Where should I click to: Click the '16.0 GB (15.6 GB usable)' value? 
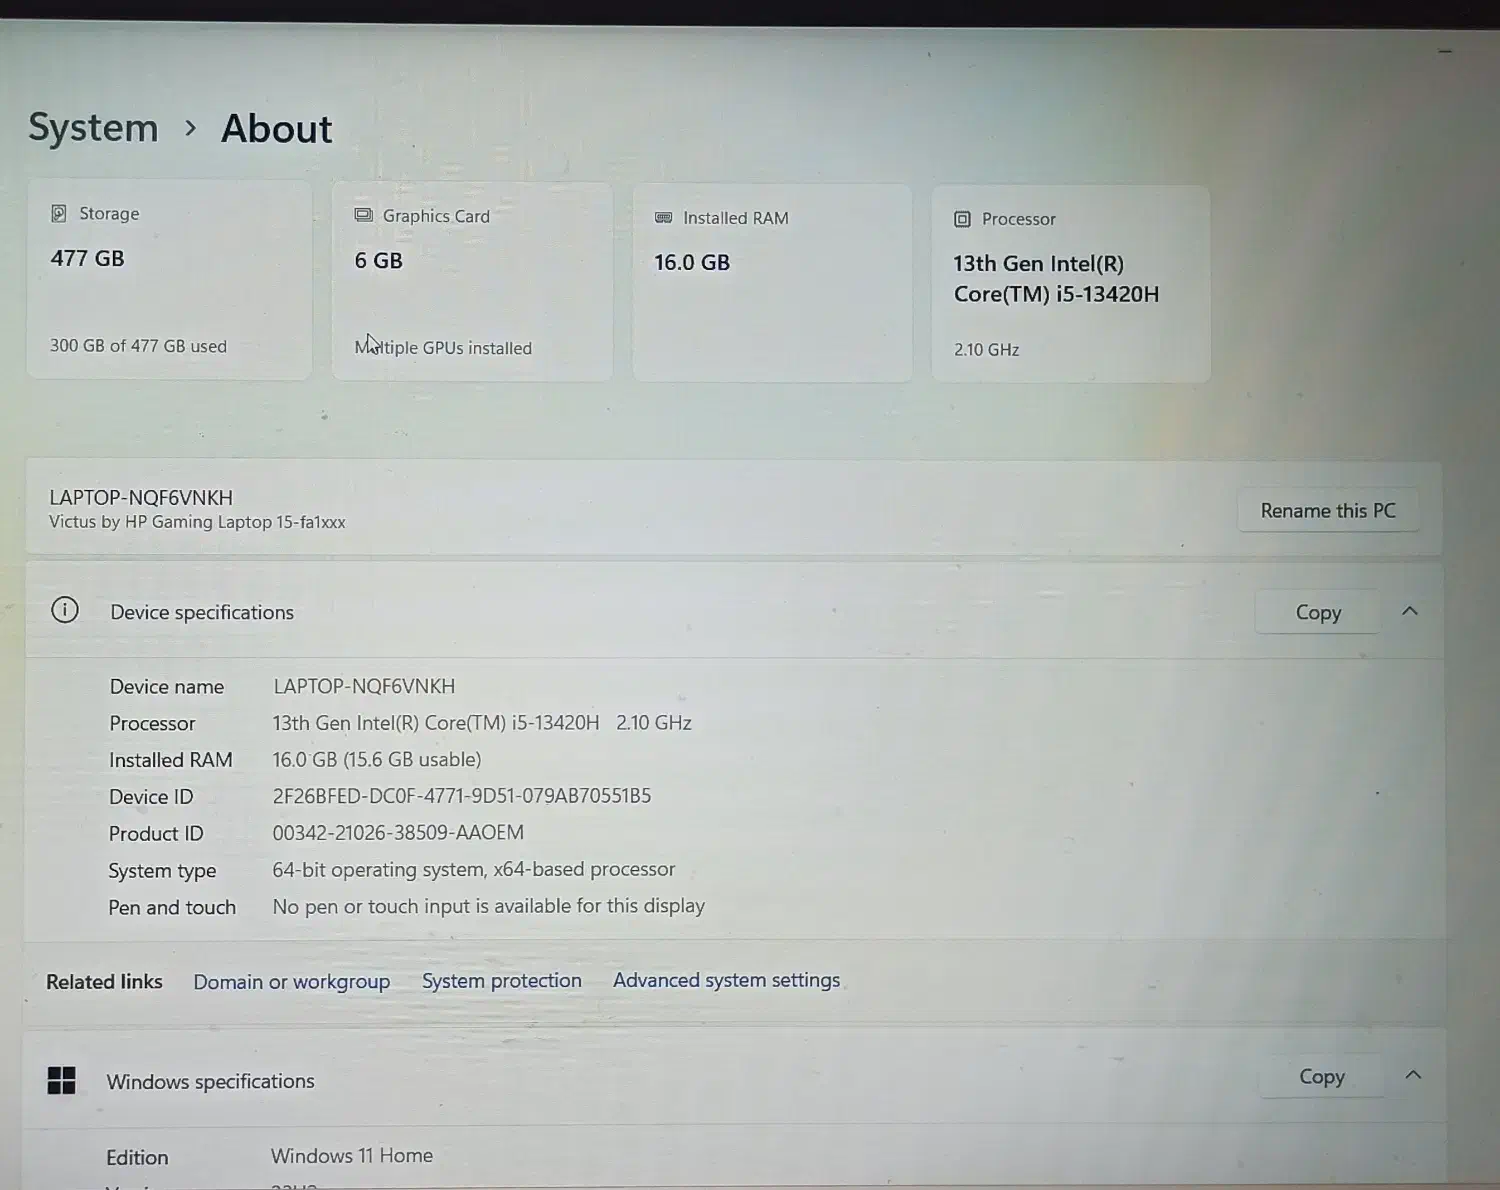pyautogui.click(x=377, y=760)
